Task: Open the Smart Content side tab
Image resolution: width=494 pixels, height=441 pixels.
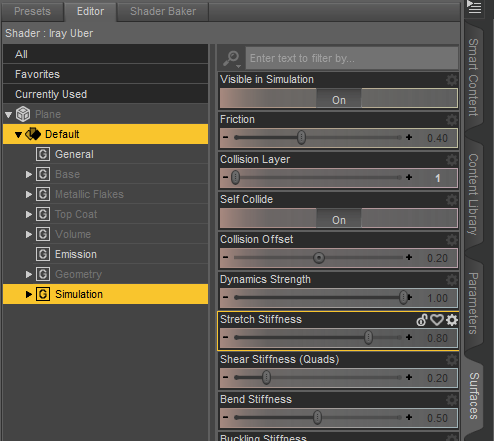Action: 474,77
